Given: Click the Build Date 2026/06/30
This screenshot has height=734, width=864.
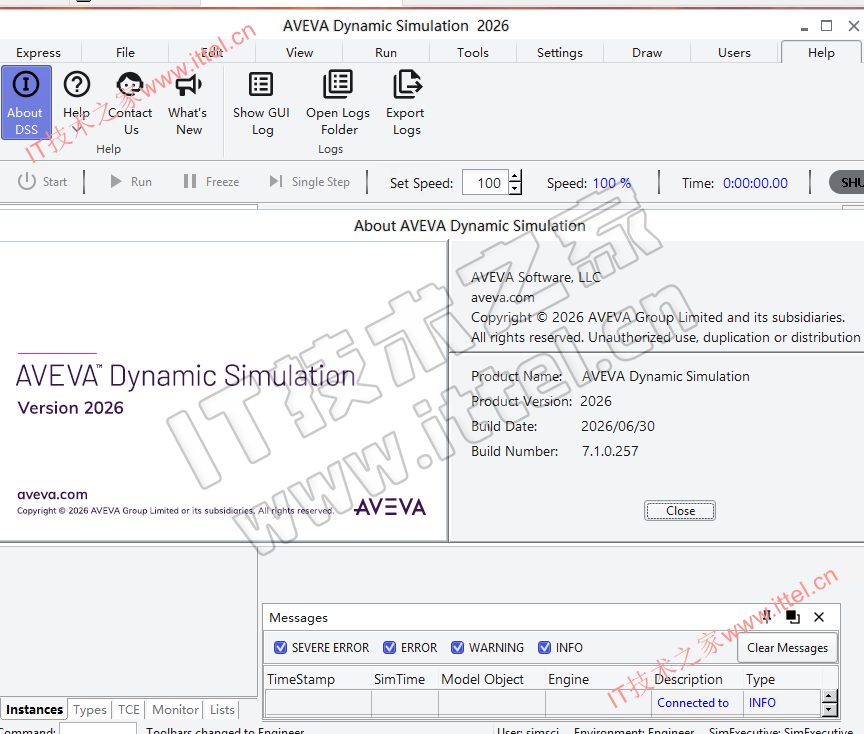Looking at the screenshot, I should (x=618, y=426).
